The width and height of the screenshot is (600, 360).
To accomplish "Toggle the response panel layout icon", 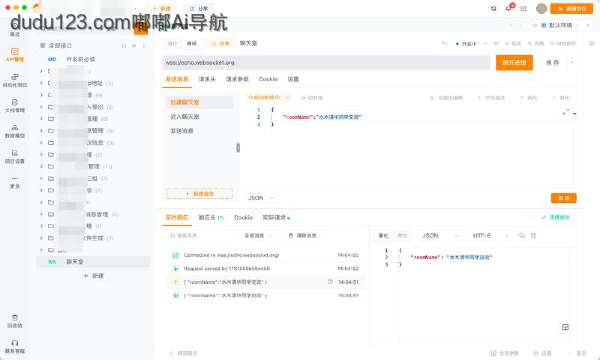I will [x=565, y=327].
